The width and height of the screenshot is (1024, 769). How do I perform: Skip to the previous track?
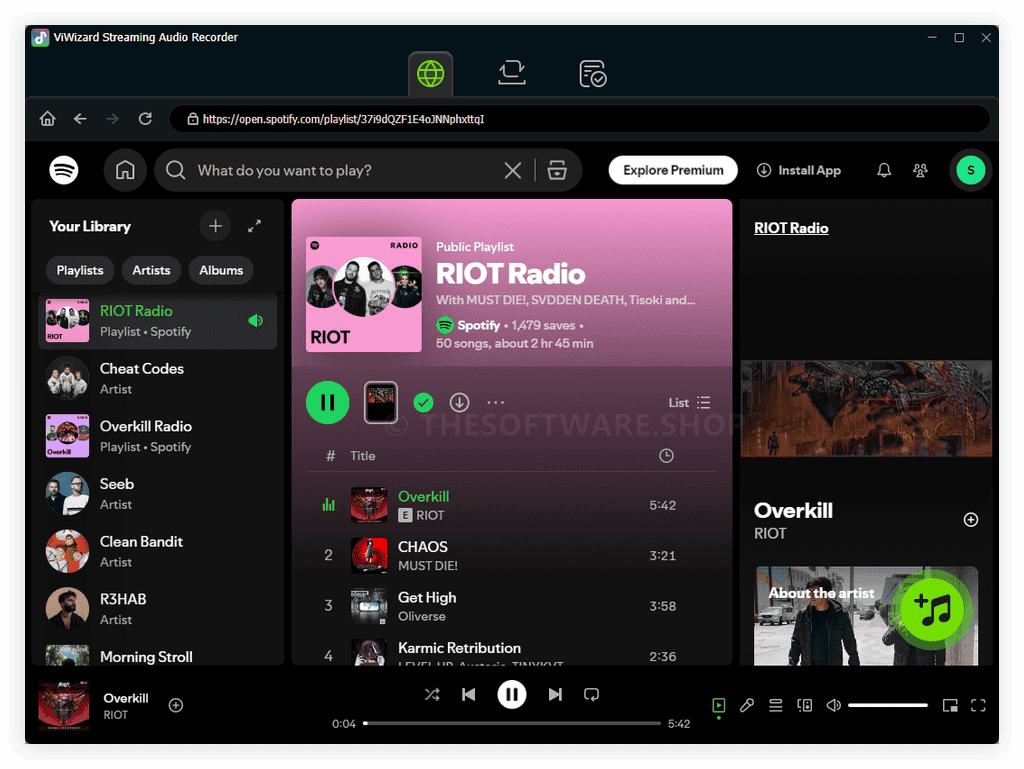tap(468, 694)
